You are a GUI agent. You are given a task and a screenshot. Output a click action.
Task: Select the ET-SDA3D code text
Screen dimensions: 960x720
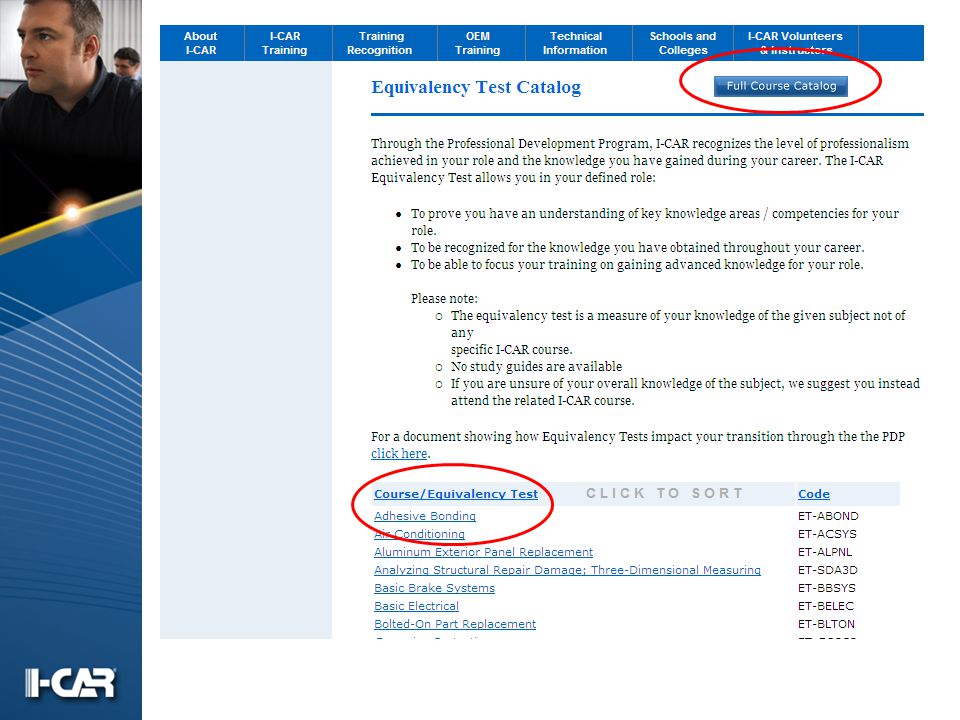click(x=828, y=570)
